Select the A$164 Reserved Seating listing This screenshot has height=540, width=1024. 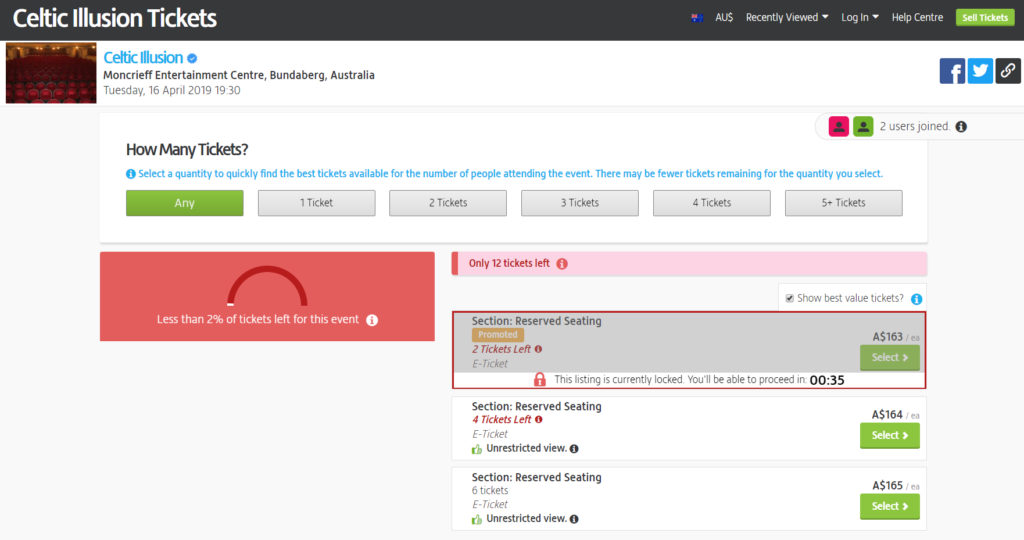(889, 436)
